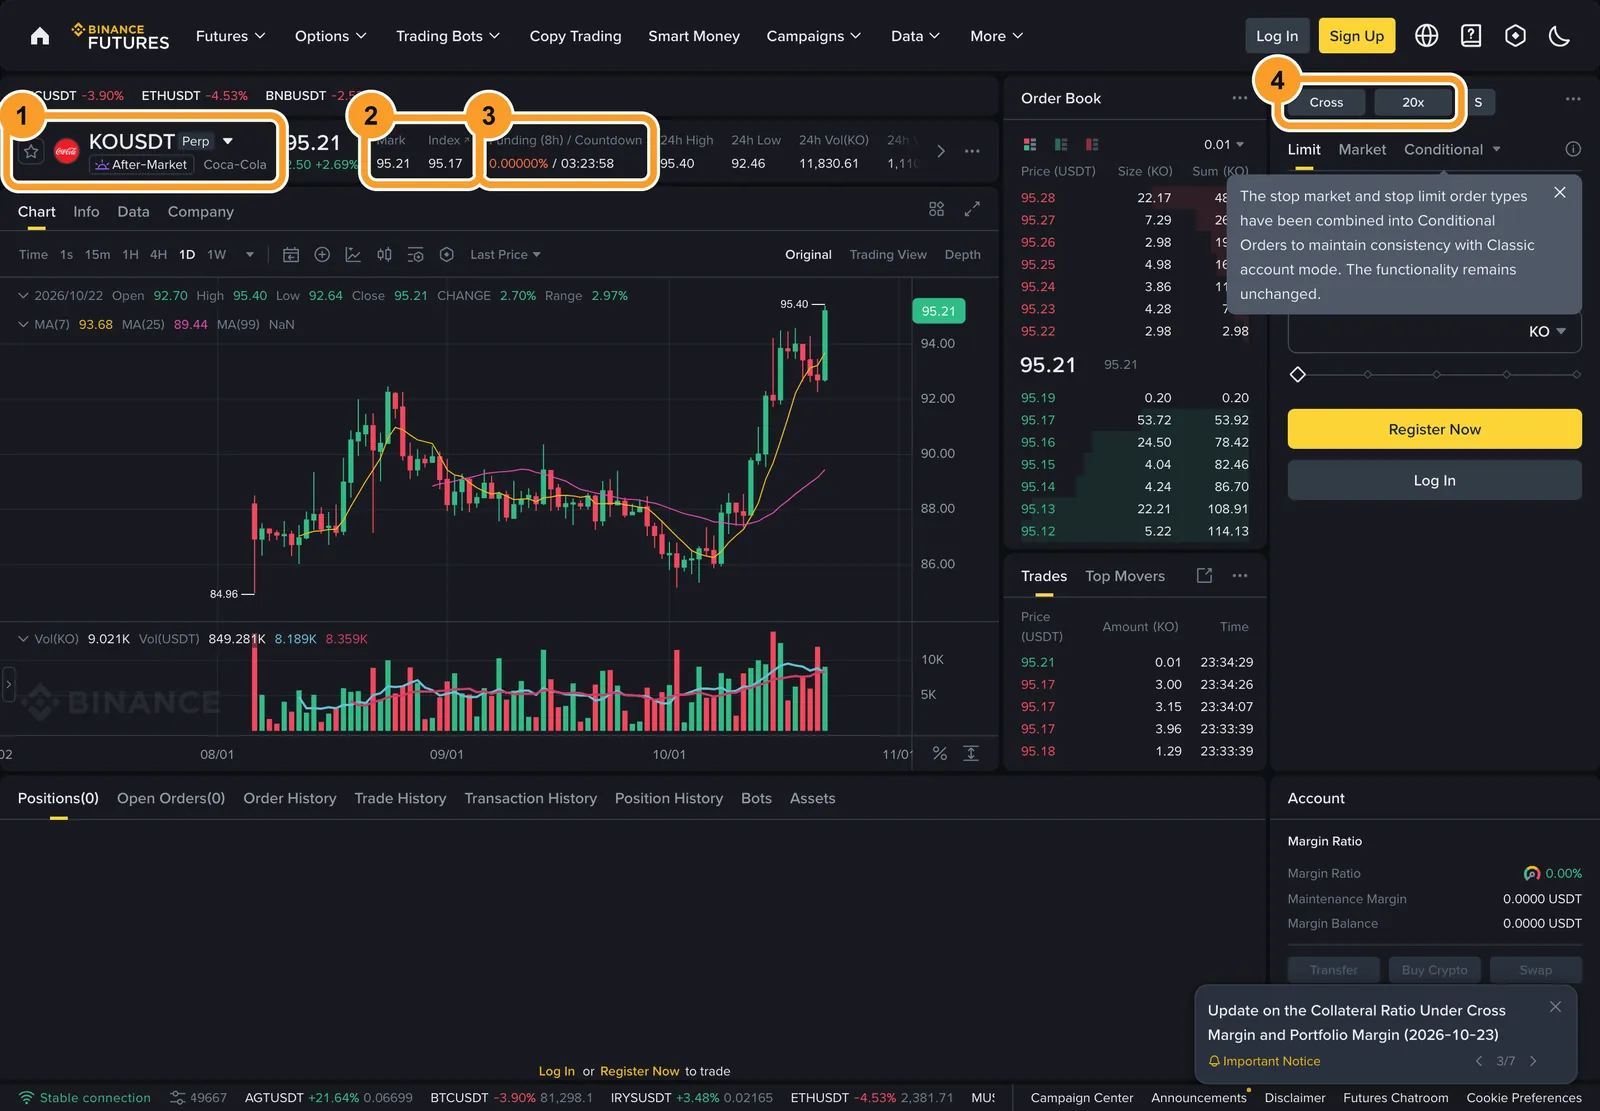Toggle percentage scale on chart
Image resolution: width=1600 pixels, height=1111 pixels.
(940, 753)
